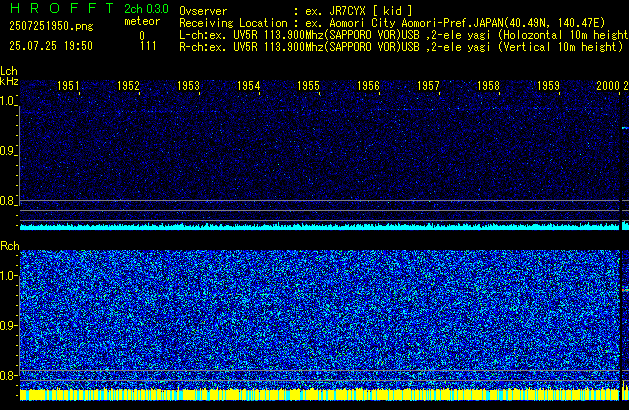This screenshot has height=410, width=629.
Task: Select the 1957 time marker
Action: (428, 86)
